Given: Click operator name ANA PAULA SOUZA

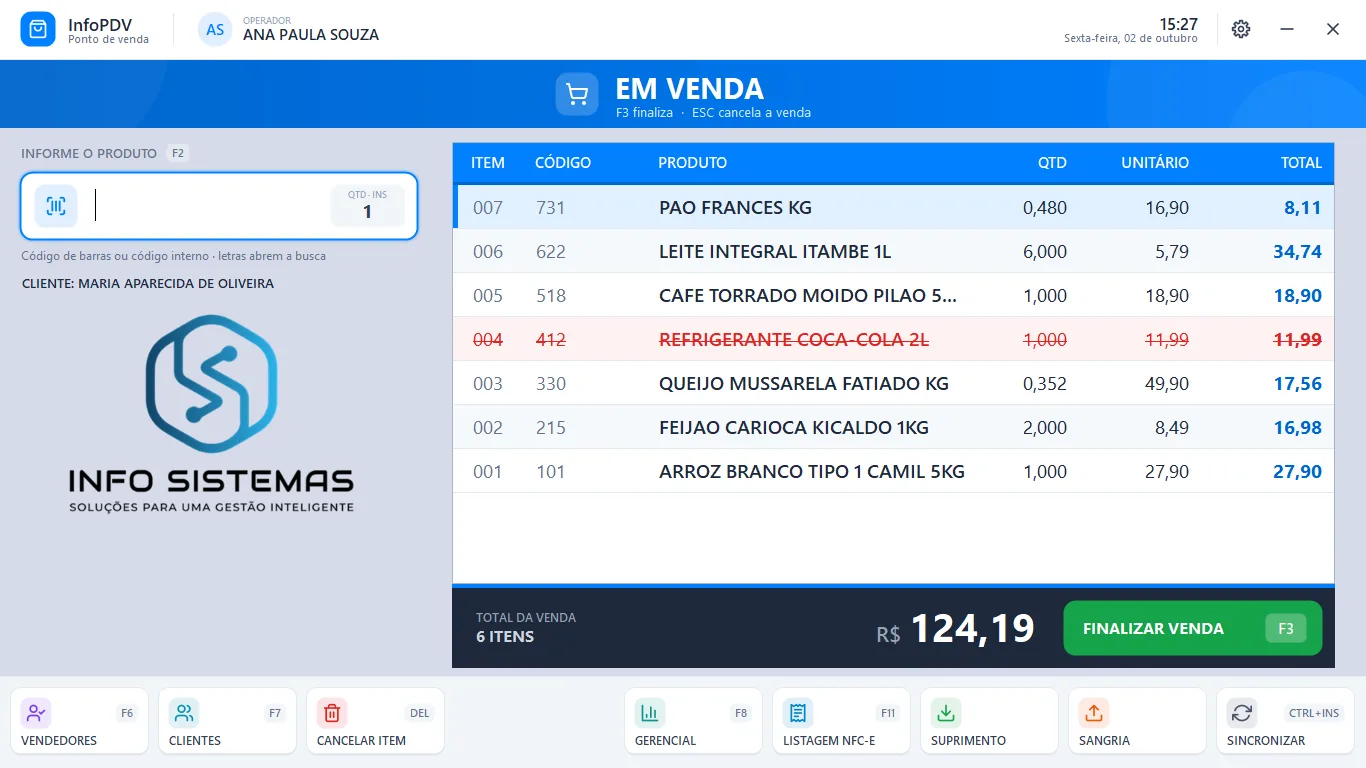Looking at the screenshot, I should tap(311, 35).
